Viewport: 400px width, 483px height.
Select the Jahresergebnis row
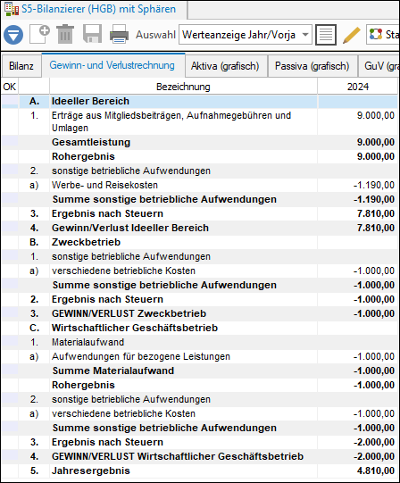(x=199, y=471)
